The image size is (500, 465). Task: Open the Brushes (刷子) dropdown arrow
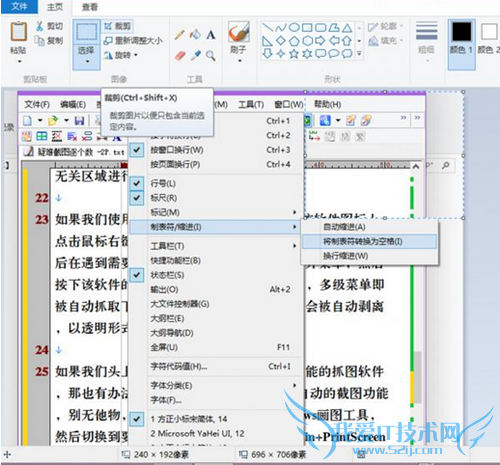[239, 61]
